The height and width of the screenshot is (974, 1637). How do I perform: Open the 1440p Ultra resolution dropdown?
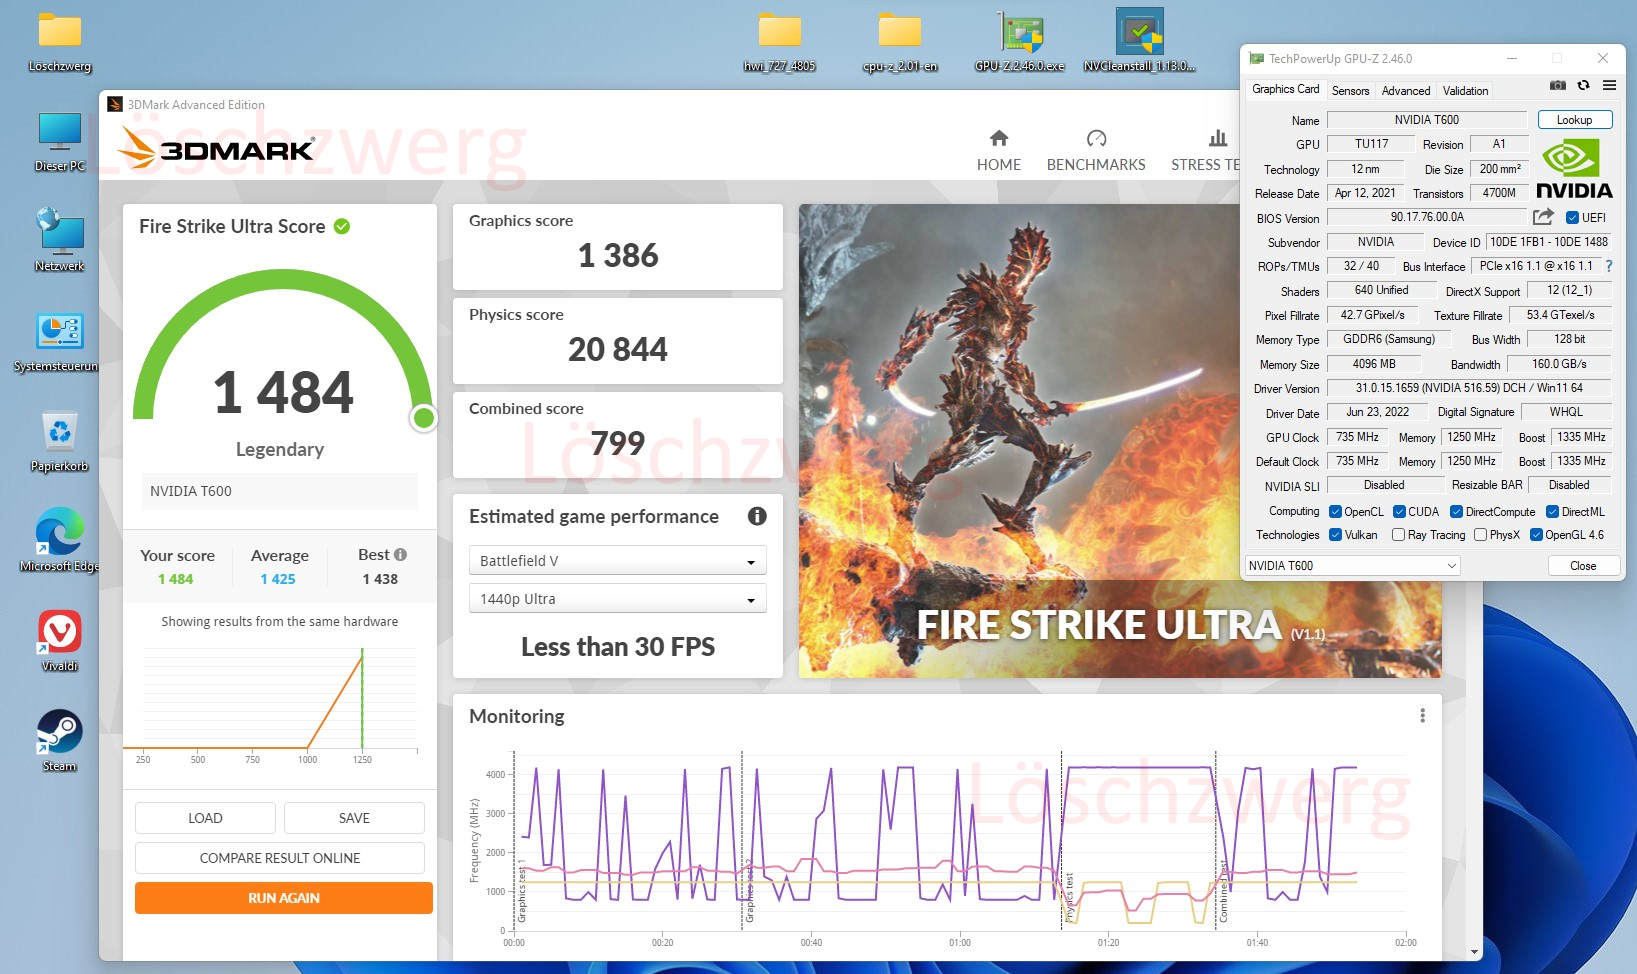pos(617,598)
